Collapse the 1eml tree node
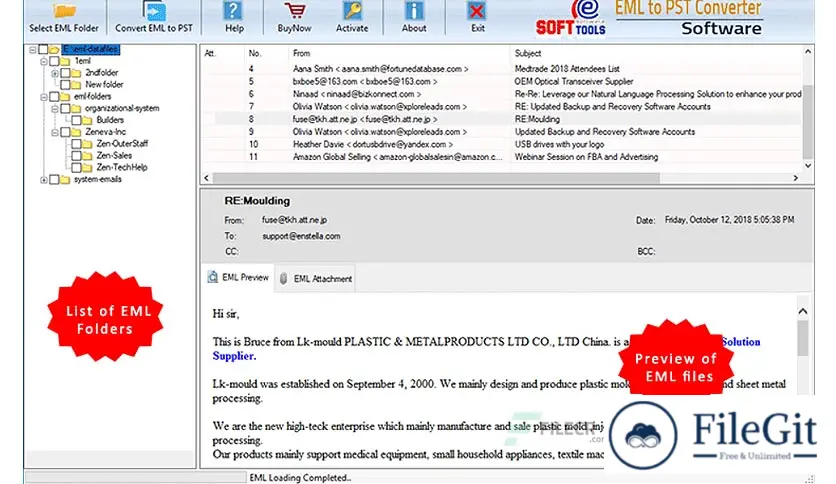Screen dimensions: 836x484 [x=44, y=61]
